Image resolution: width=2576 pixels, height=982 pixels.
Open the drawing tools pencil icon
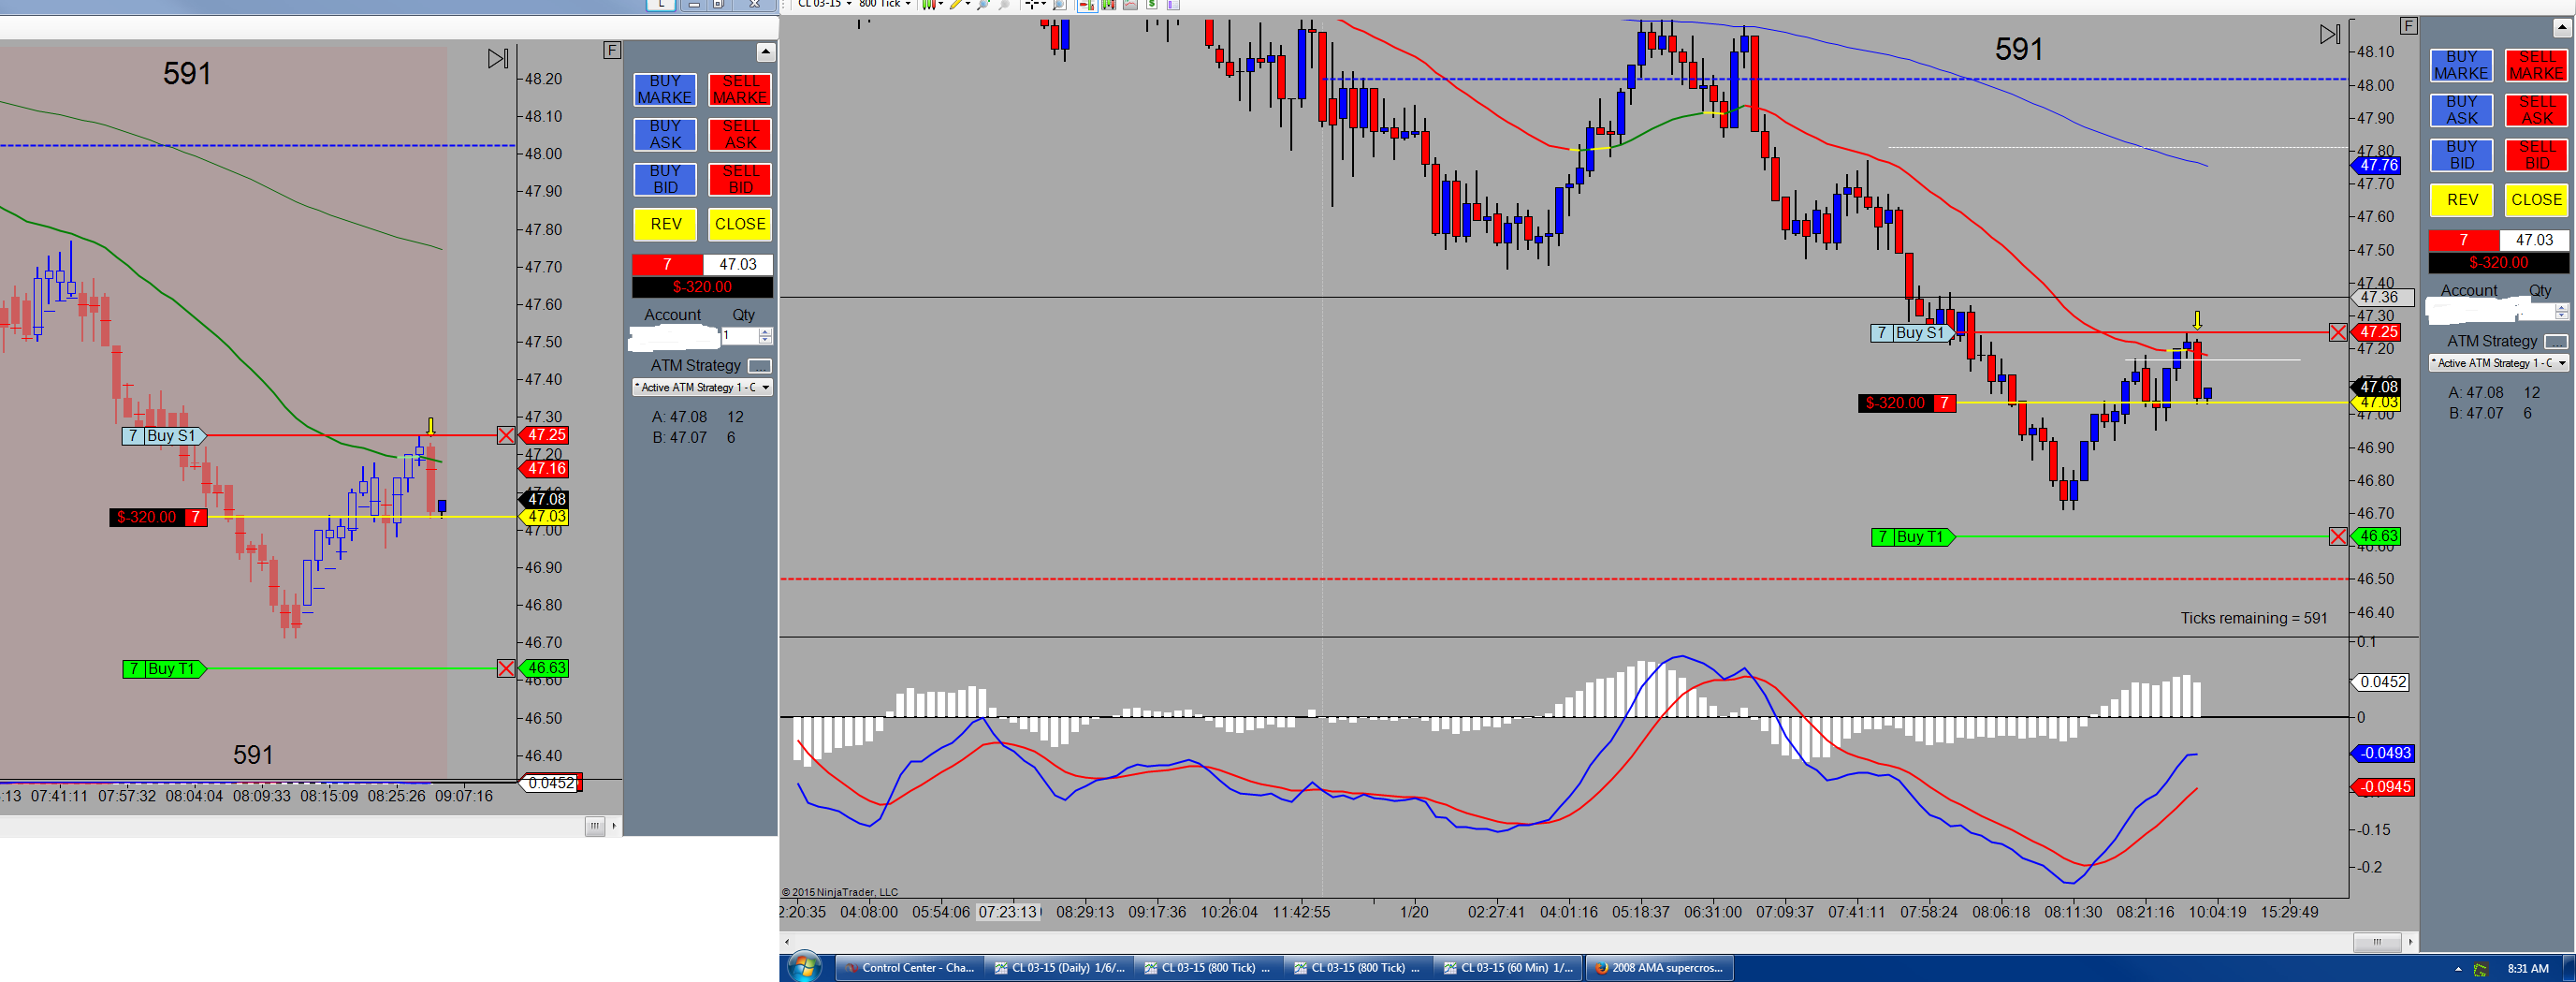[x=958, y=4]
